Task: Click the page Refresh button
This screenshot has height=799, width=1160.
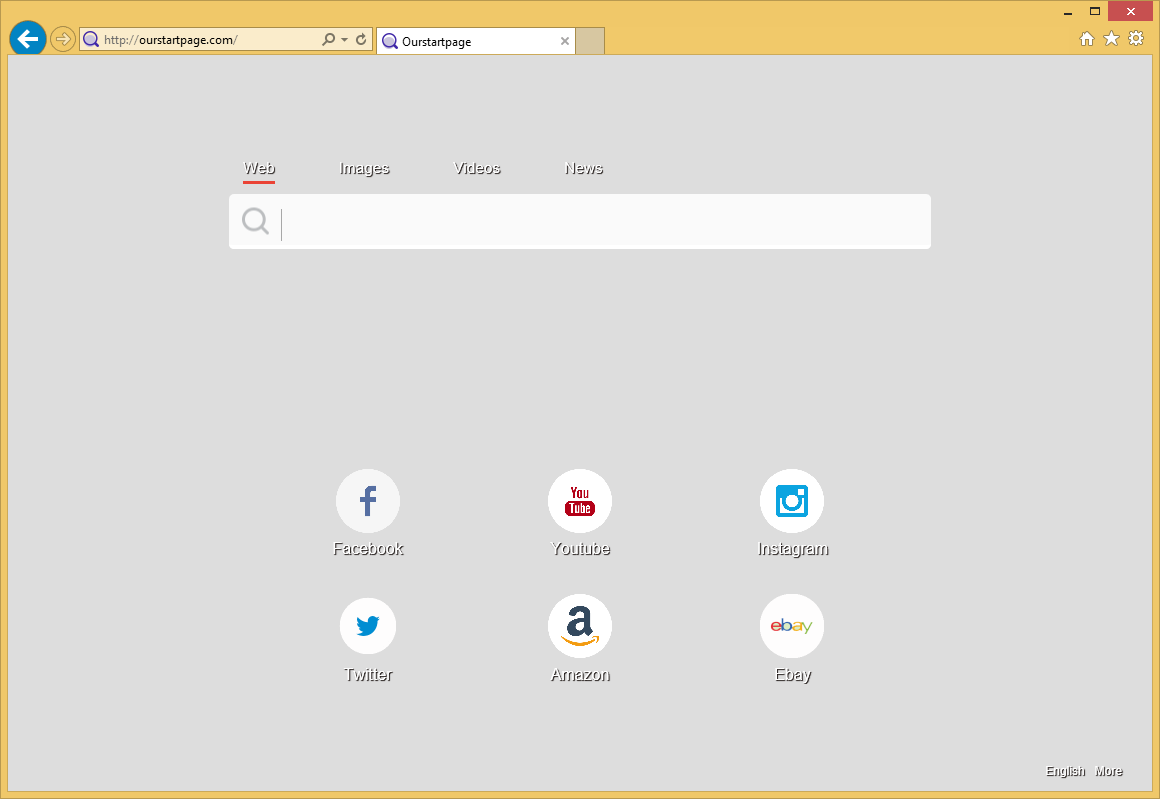Action: pos(361,39)
